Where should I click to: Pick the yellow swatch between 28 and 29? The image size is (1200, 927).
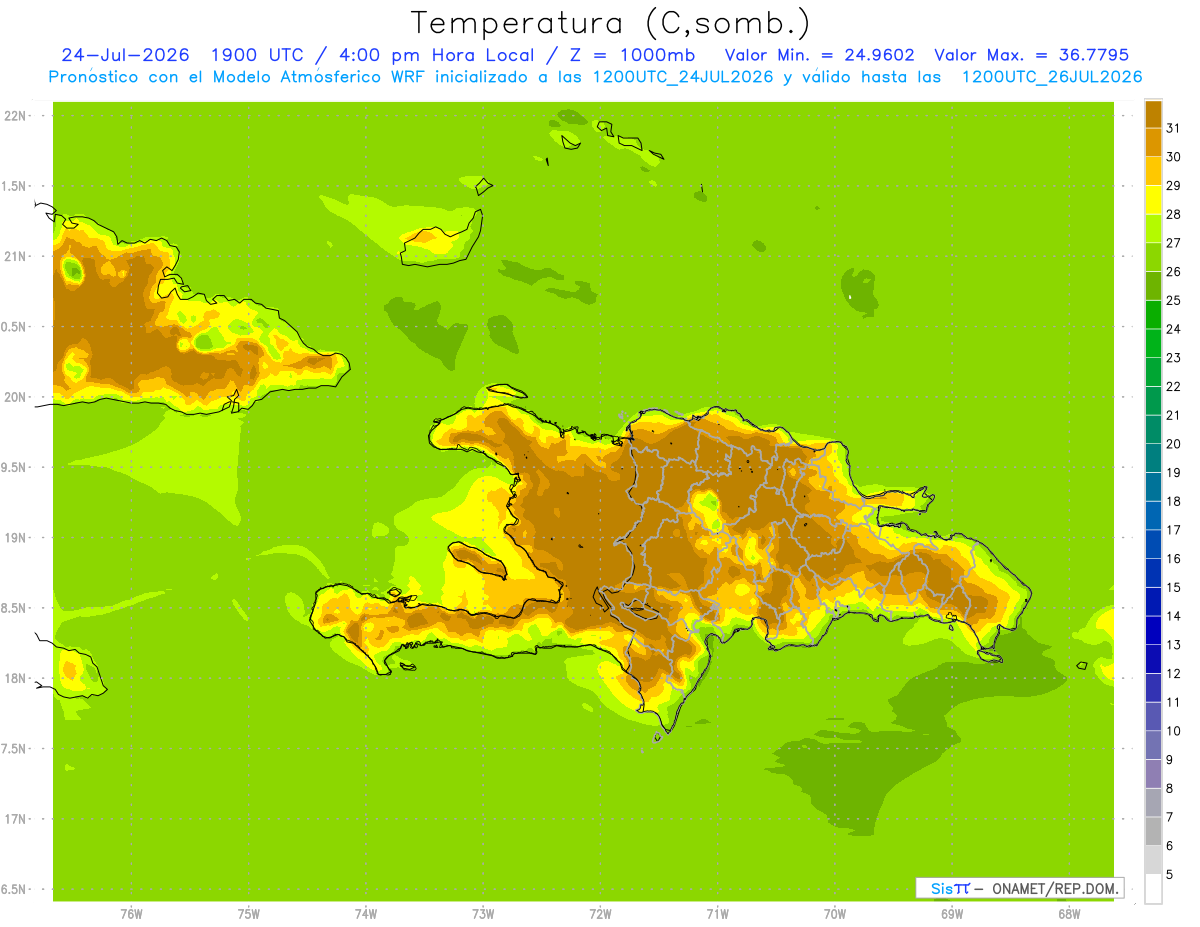tap(1153, 200)
